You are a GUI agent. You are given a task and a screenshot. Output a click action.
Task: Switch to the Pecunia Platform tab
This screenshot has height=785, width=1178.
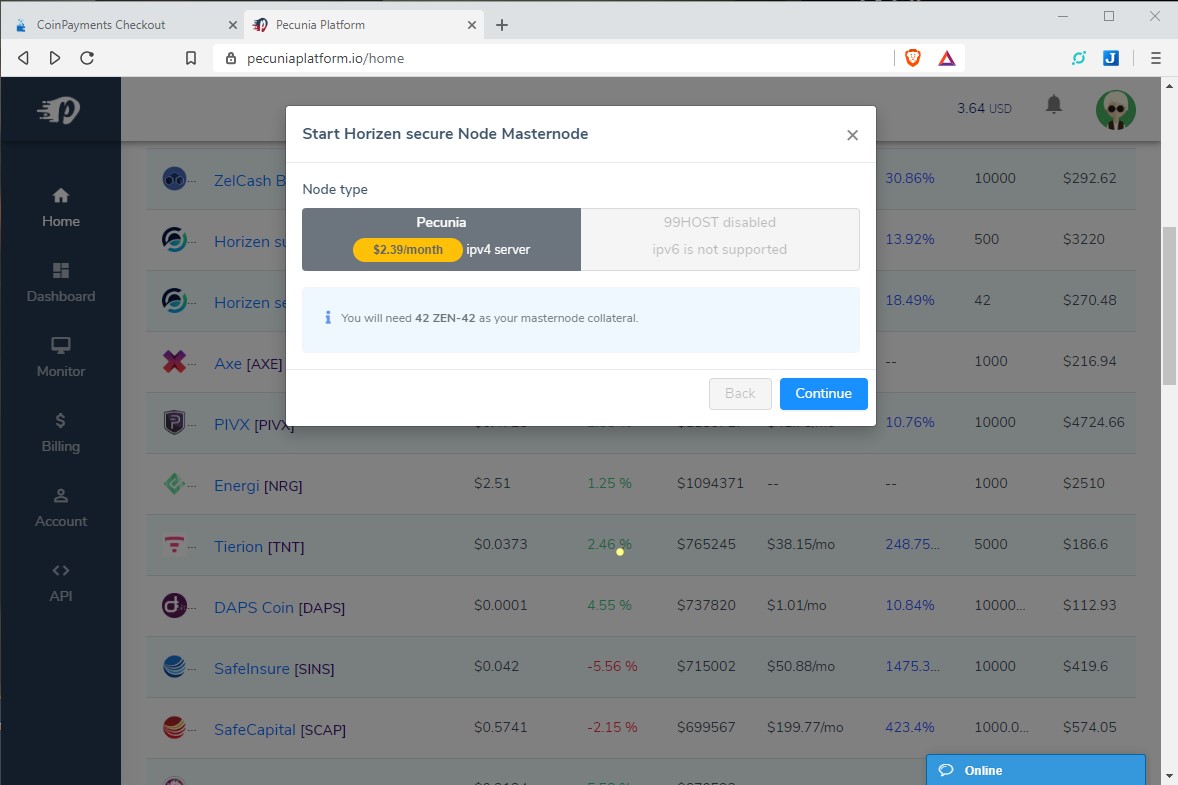click(x=364, y=24)
